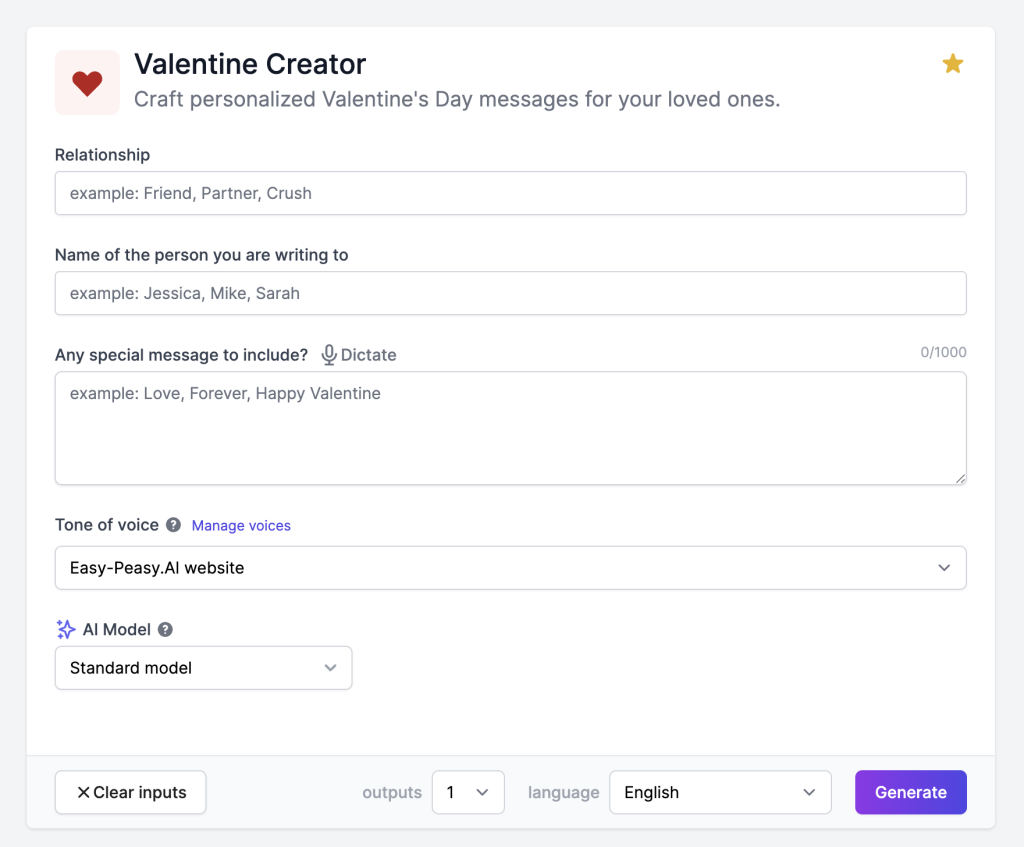This screenshot has width=1024, height=847.
Task: Click the red heart Valentine Creator logo
Action: pos(87,83)
